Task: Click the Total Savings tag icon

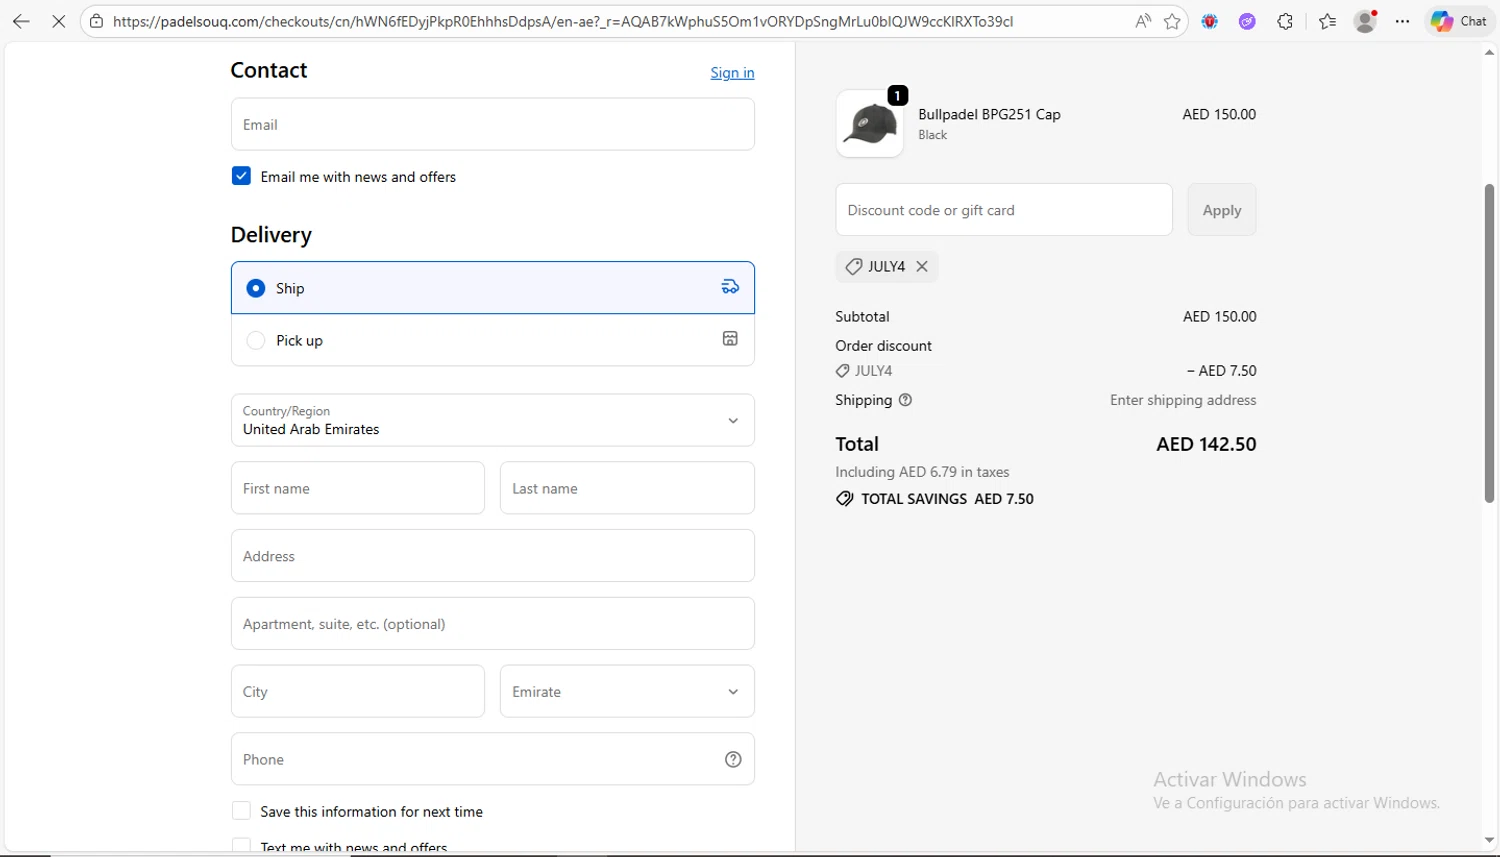Action: click(x=845, y=499)
